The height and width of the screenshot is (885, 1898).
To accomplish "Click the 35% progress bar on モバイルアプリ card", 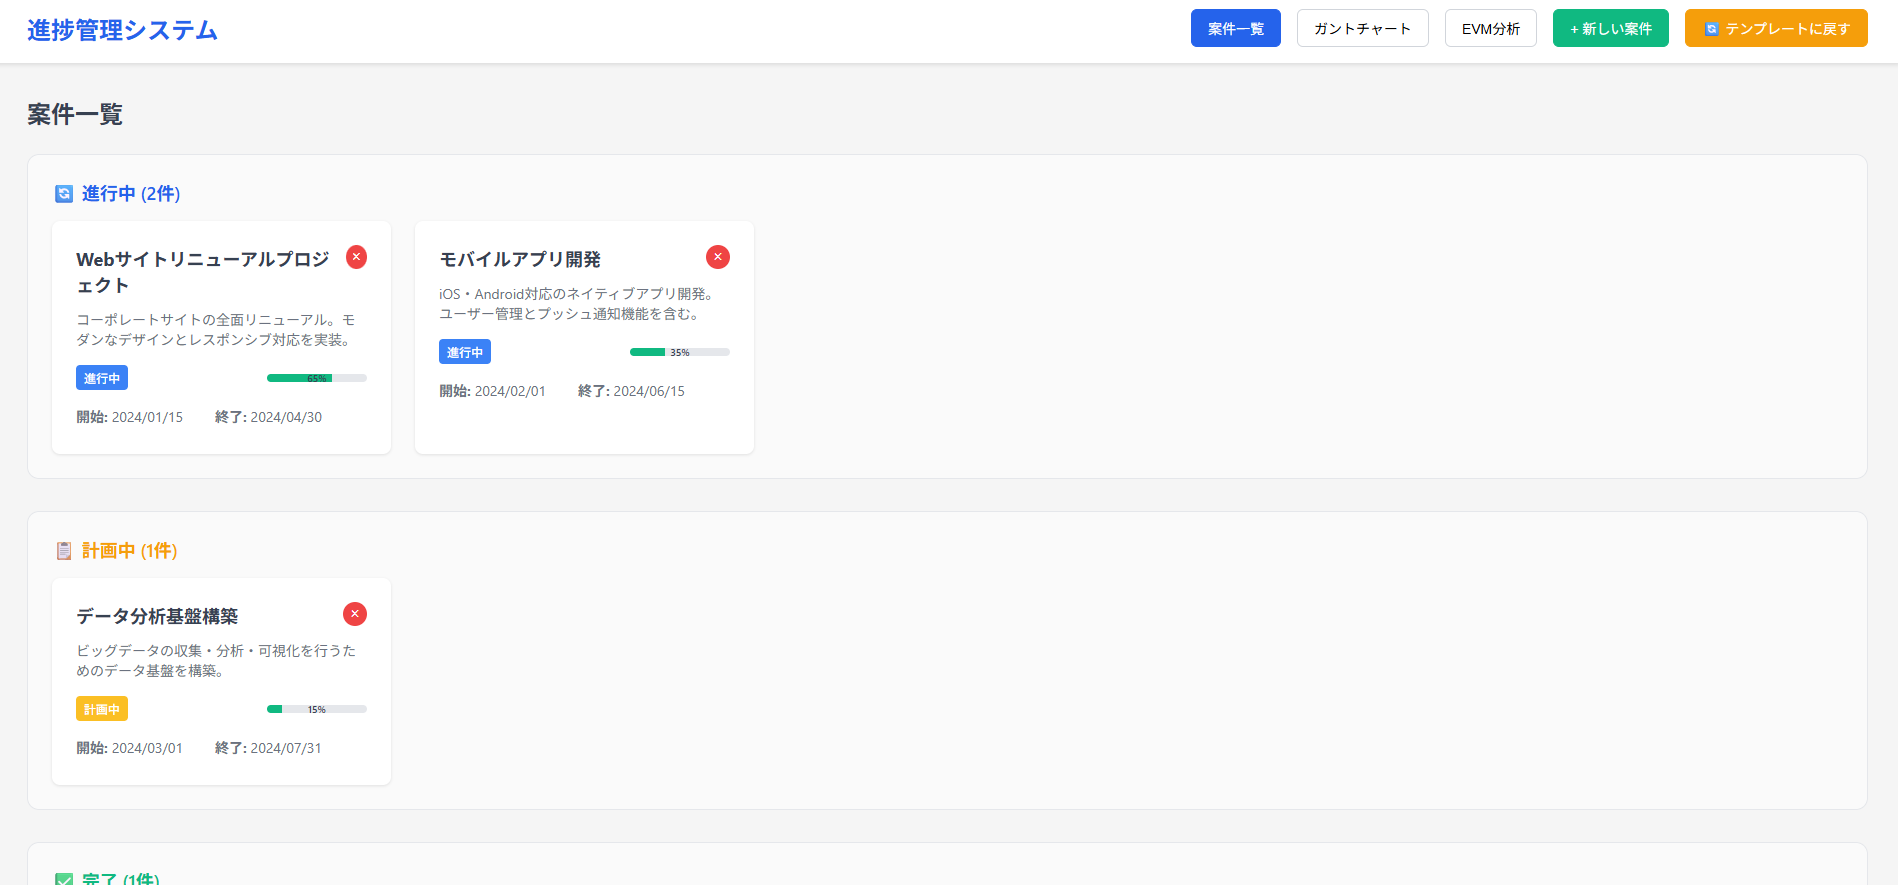I will [x=679, y=352].
